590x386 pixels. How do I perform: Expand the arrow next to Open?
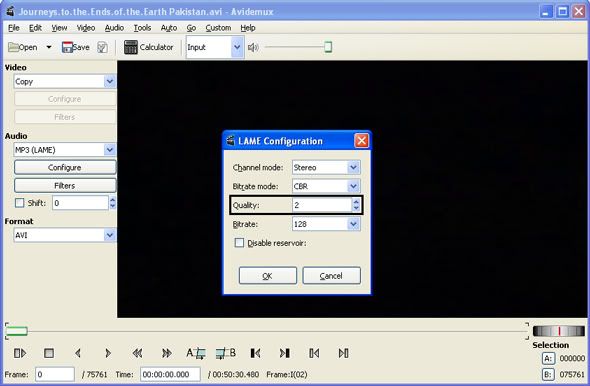tap(49, 47)
